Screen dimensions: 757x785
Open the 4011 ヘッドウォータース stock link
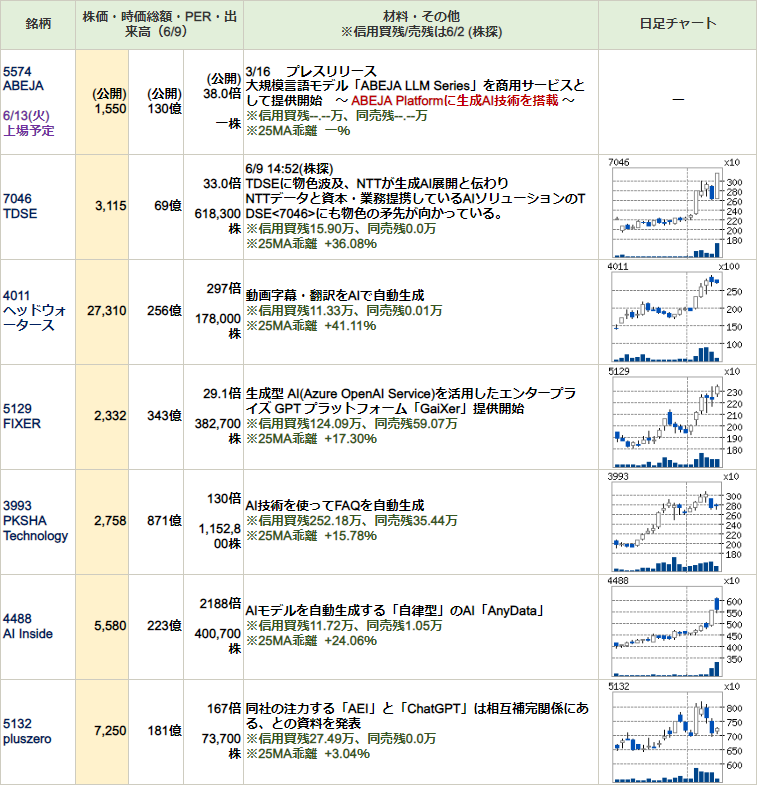tap(35, 310)
